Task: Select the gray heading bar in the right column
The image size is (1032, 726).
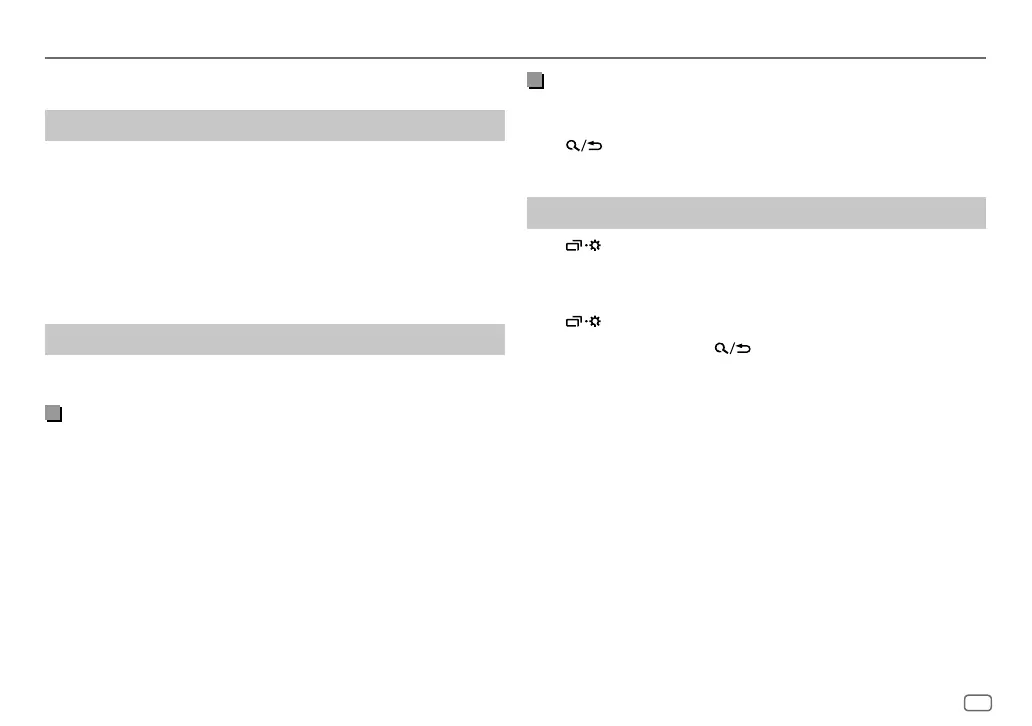Action: pos(756,213)
